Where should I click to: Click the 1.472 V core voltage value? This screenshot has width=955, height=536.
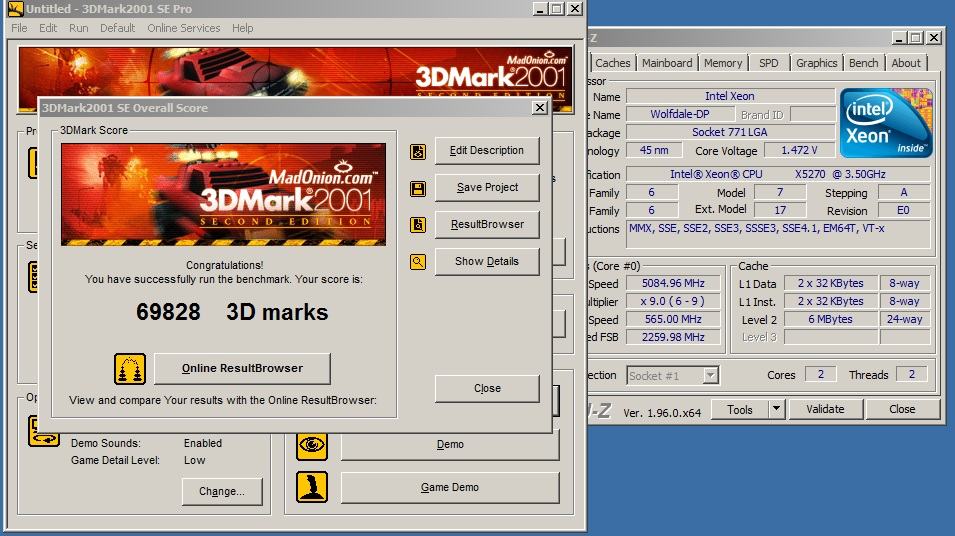click(799, 150)
